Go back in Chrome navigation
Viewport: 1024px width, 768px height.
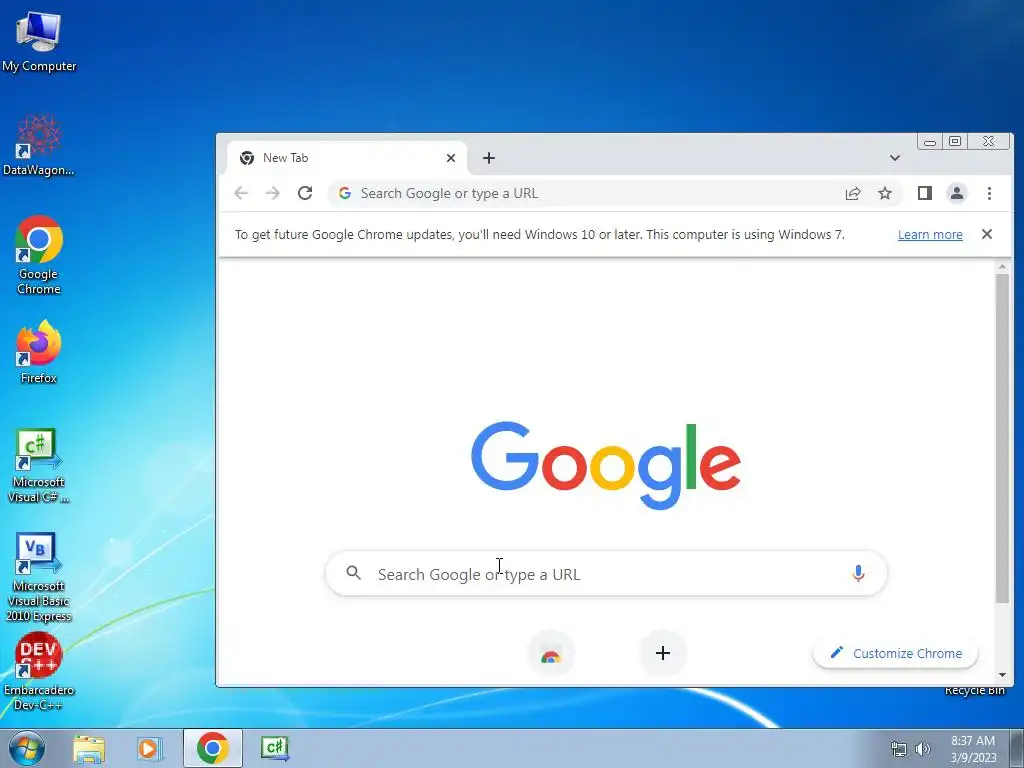[x=241, y=193]
